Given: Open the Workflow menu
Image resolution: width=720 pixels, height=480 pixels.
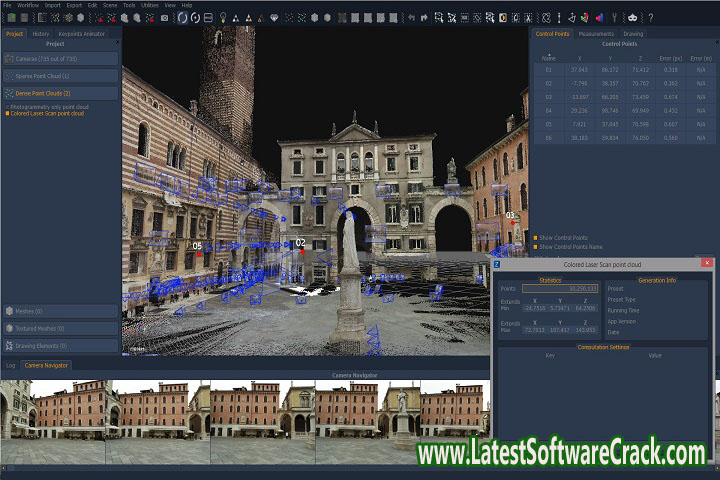Looking at the screenshot, I should tap(28, 5).
